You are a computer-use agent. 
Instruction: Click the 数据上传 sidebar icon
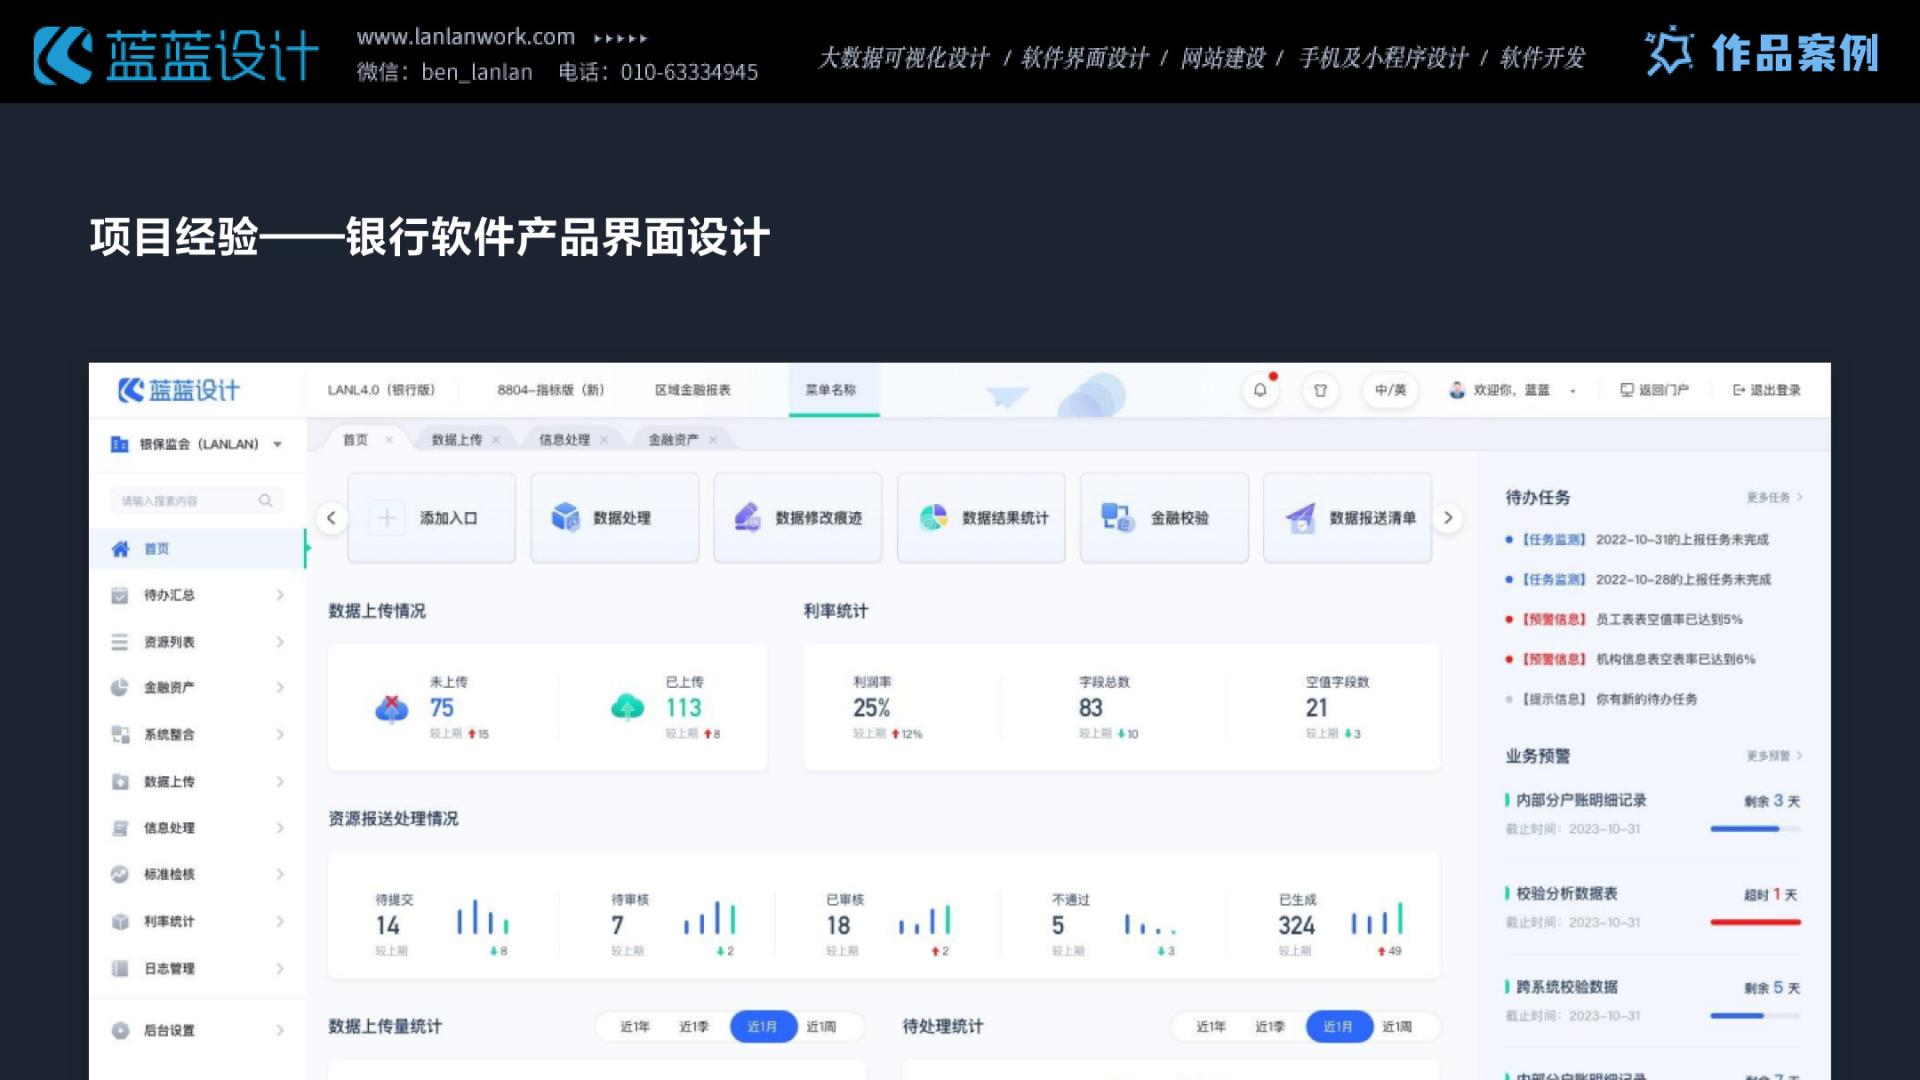click(120, 781)
